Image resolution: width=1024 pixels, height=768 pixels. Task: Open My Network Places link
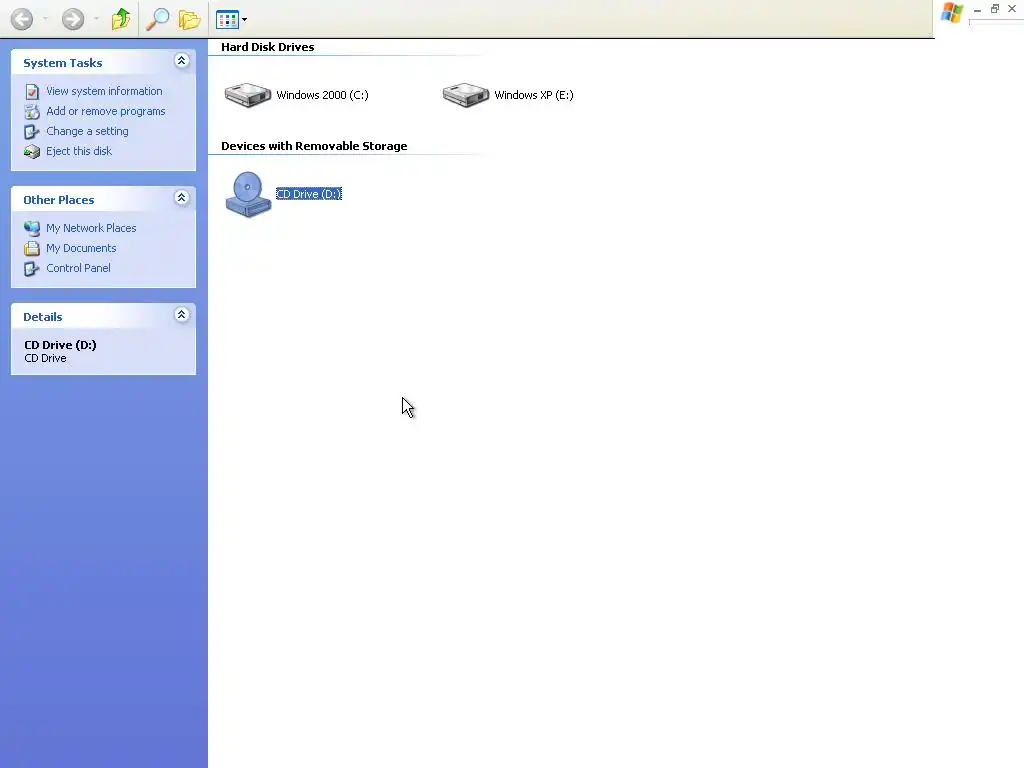click(91, 228)
